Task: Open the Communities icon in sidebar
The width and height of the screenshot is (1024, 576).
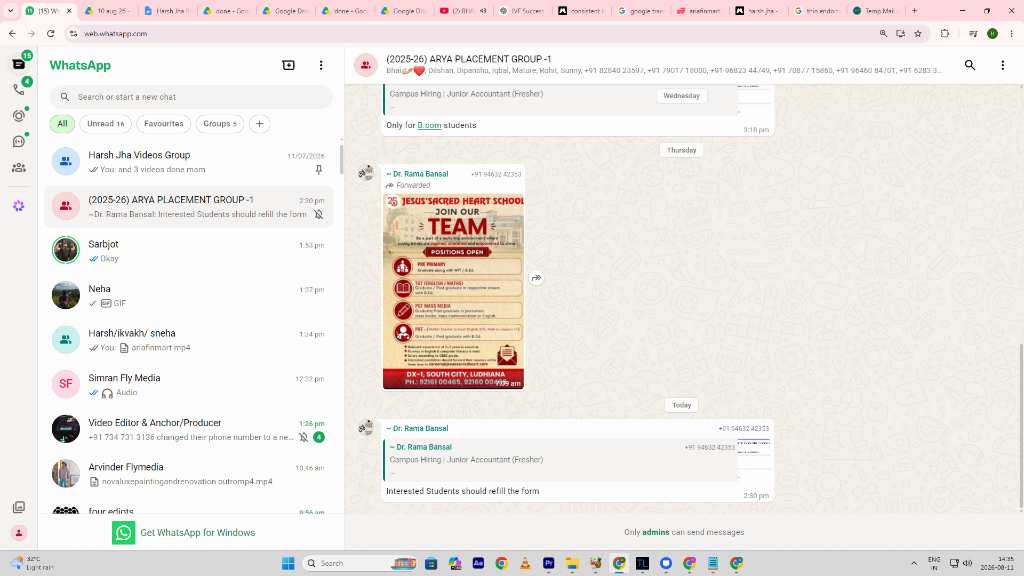Action: point(18,168)
